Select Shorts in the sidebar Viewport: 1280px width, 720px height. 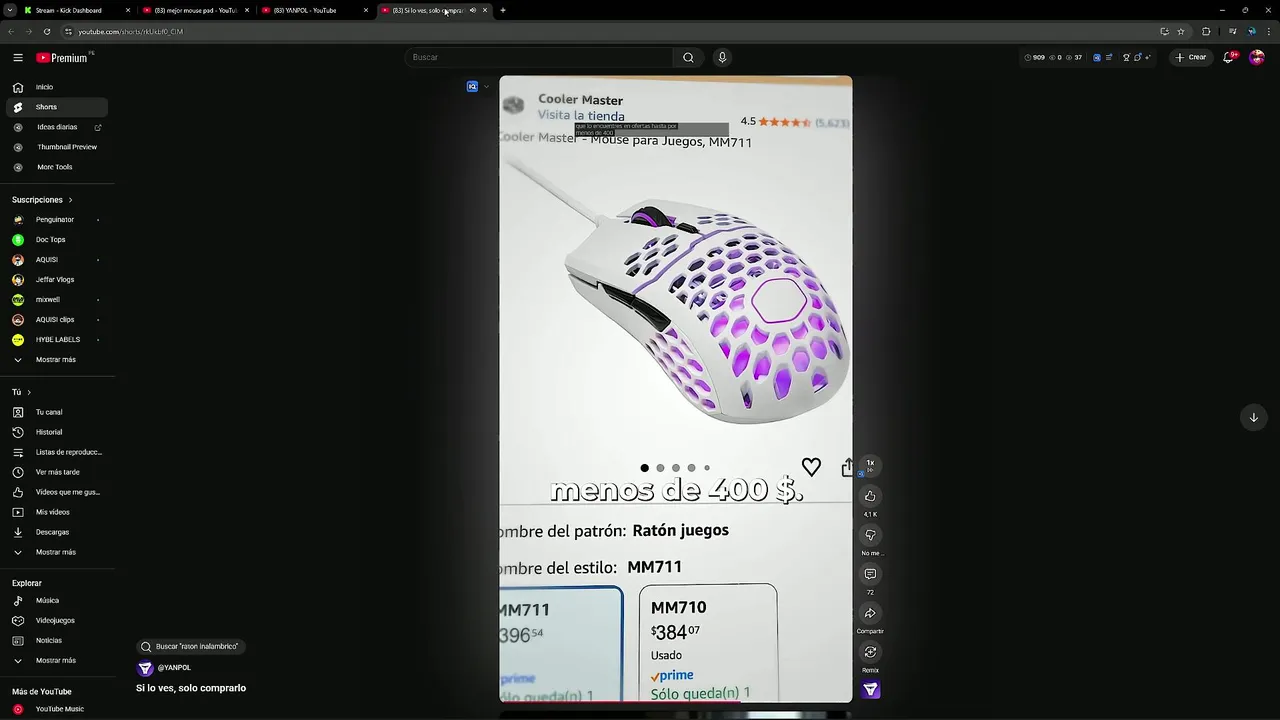pyautogui.click(x=57, y=107)
